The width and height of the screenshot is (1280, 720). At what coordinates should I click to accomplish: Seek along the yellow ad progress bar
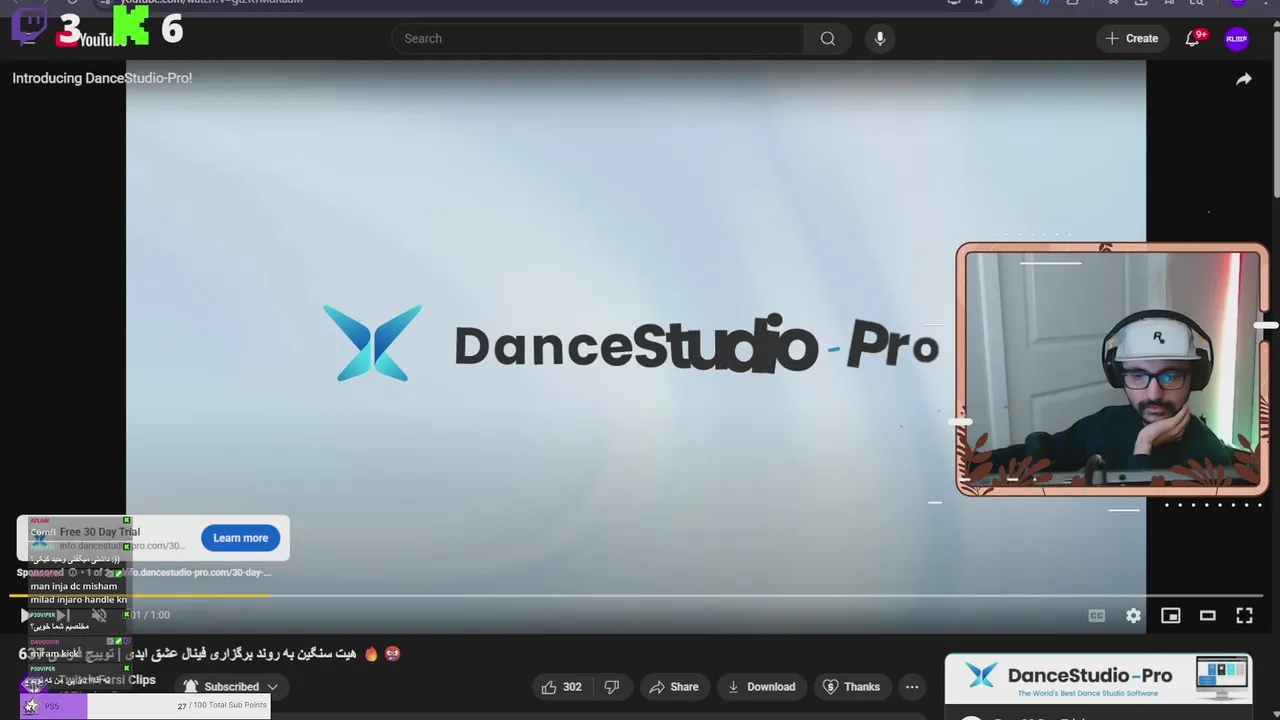coord(140,596)
